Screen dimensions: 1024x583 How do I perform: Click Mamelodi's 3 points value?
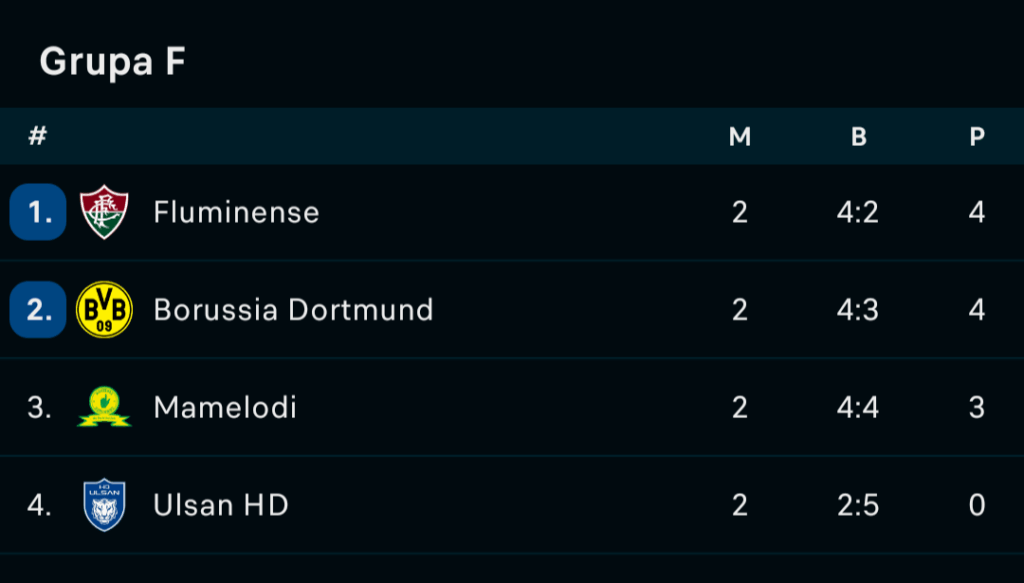pyautogui.click(x=977, y=407)
